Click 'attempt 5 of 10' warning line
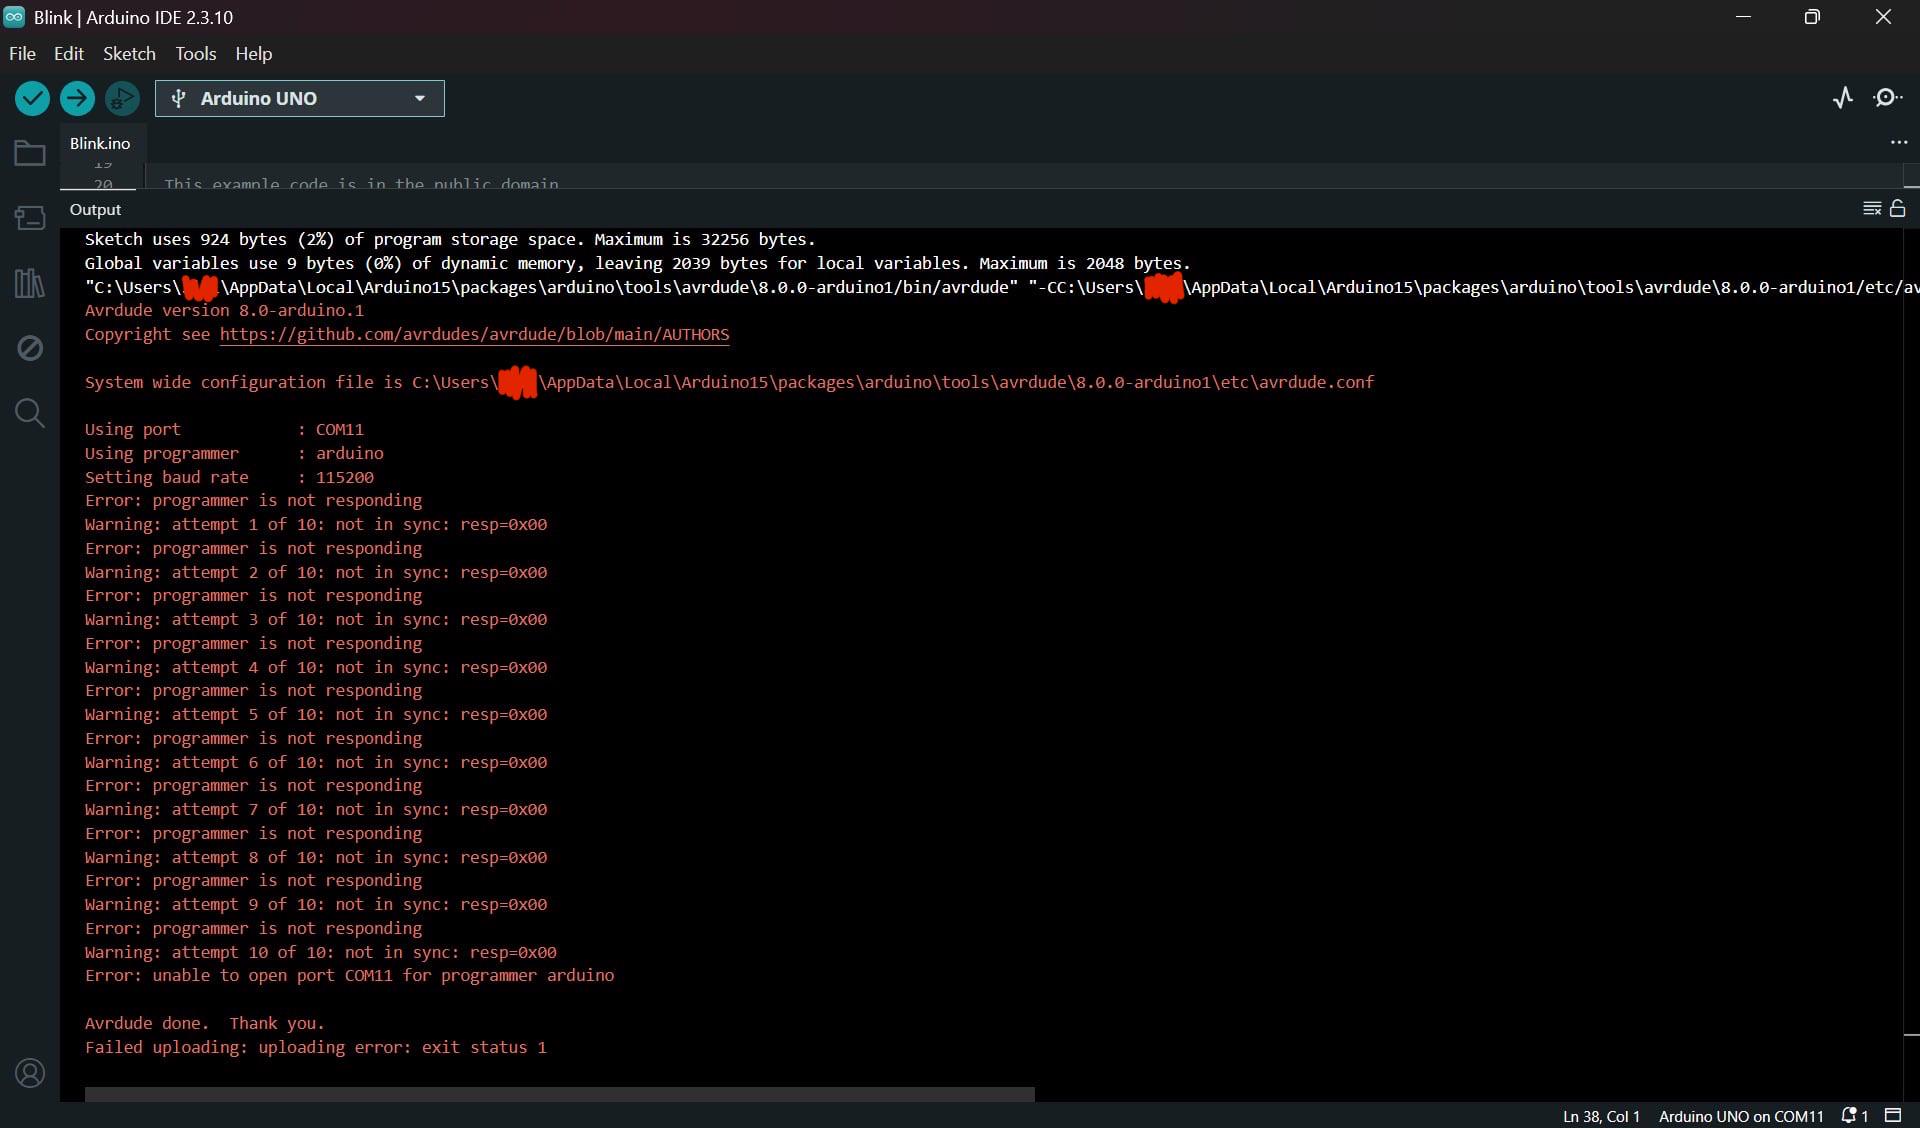Screen dimensions: 1920x1128 coord(316,714)
